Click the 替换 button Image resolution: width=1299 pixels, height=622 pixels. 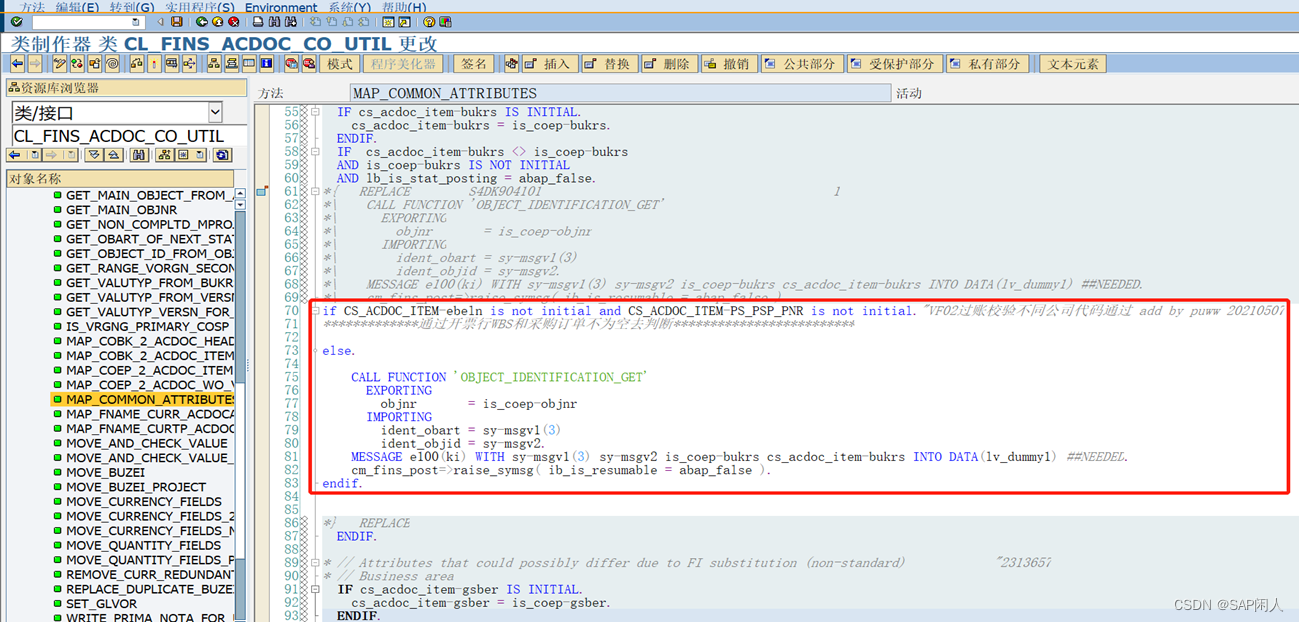tap(610, 64)
